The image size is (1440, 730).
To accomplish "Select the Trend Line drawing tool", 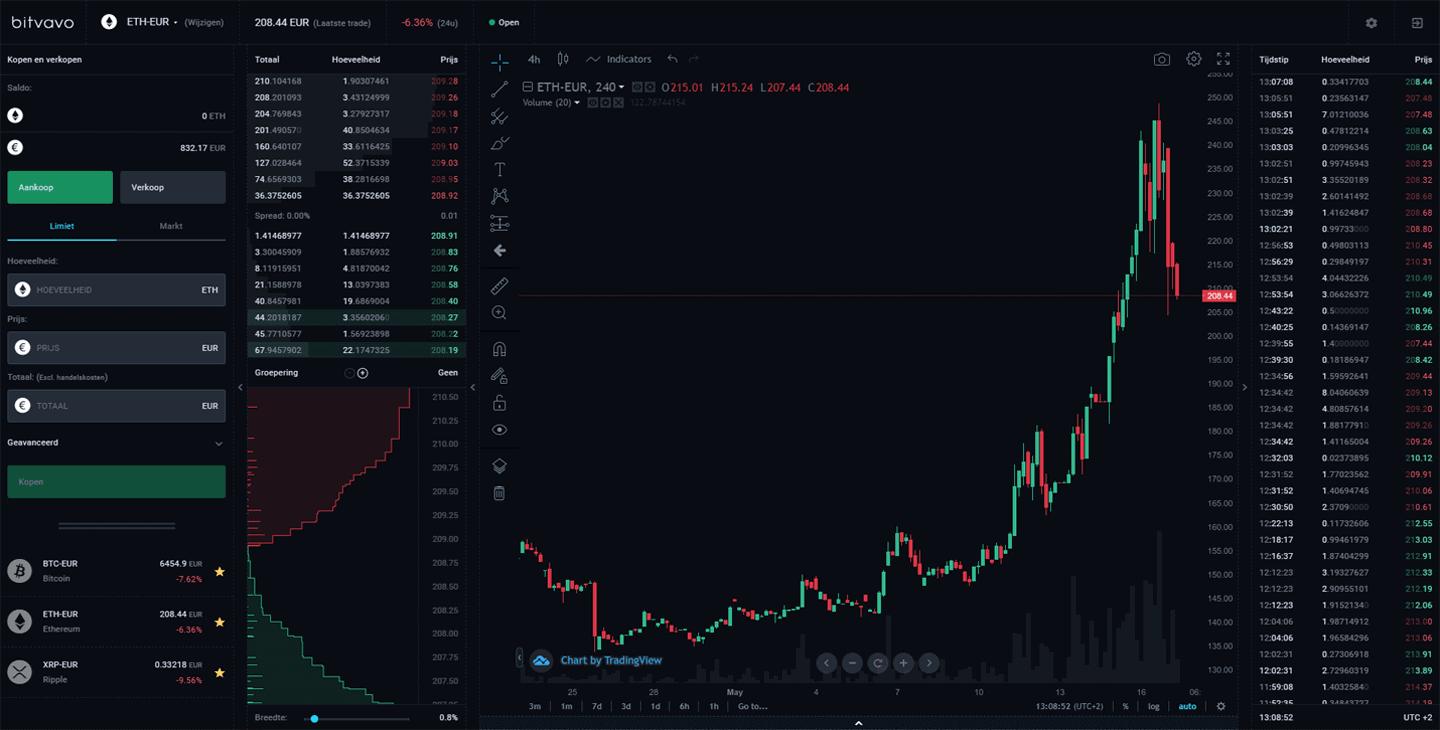I will coord(499,89).
